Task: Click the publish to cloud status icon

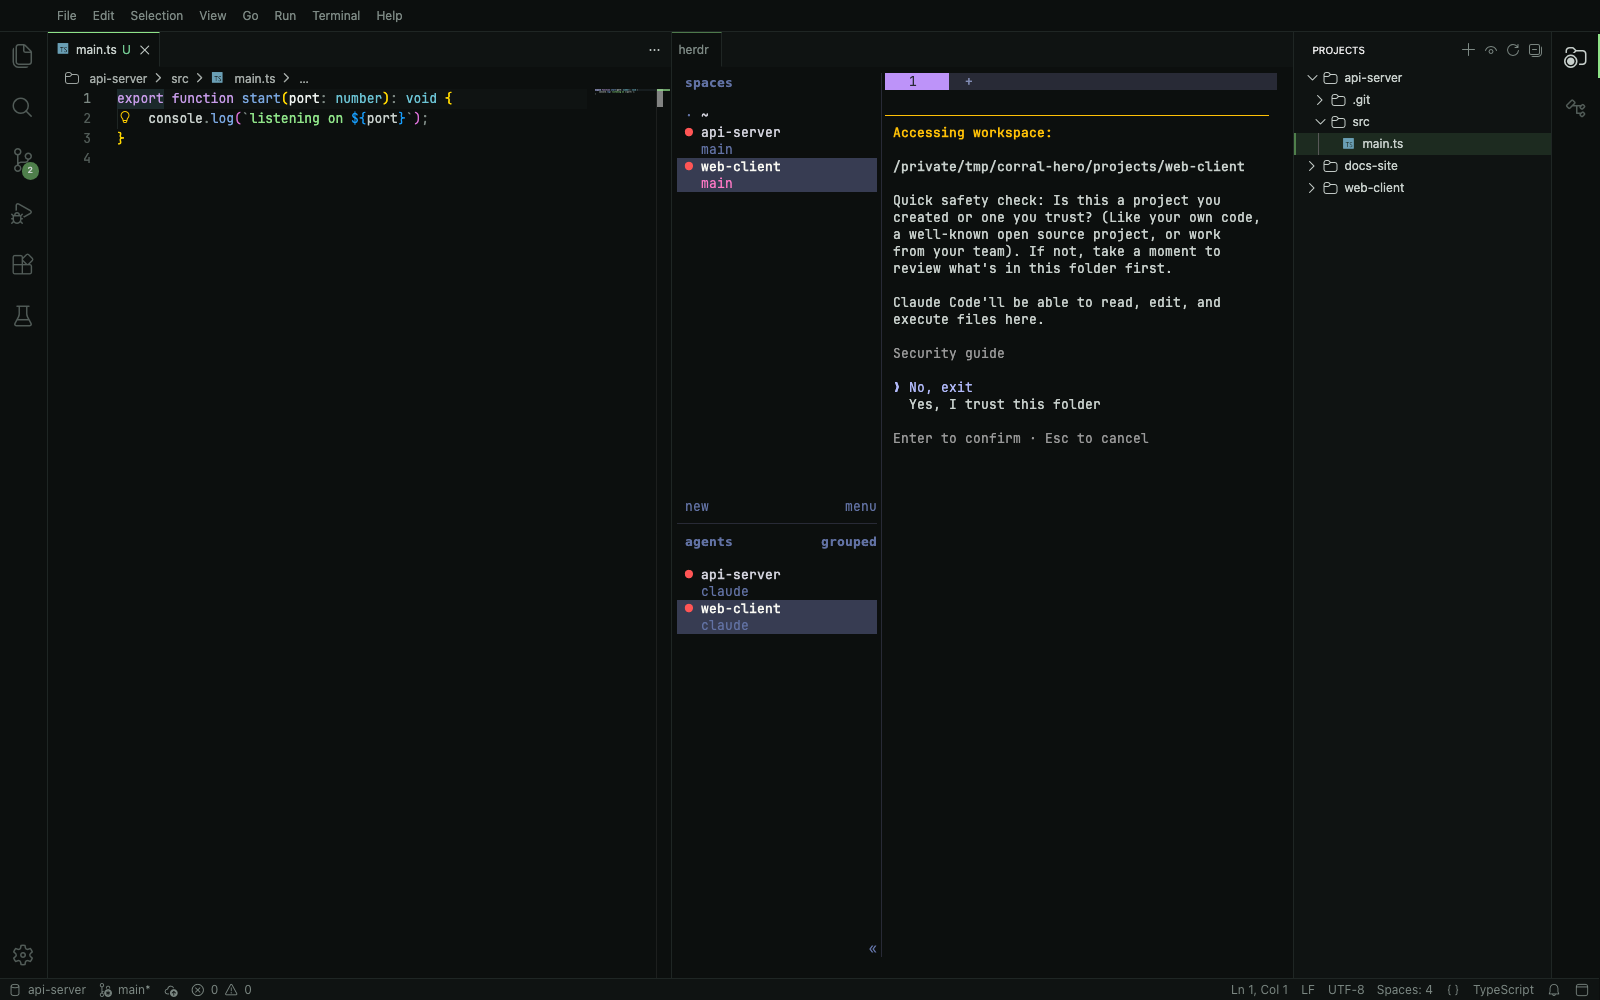Action: click(171, 990)
